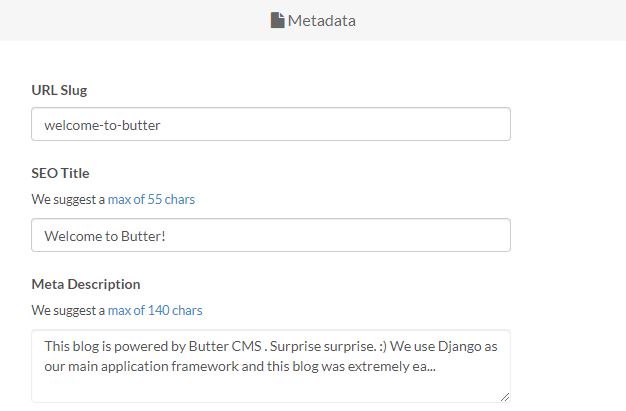Click the truncated "ea..." ending the description
626x411 pixels.
(424, 367)
